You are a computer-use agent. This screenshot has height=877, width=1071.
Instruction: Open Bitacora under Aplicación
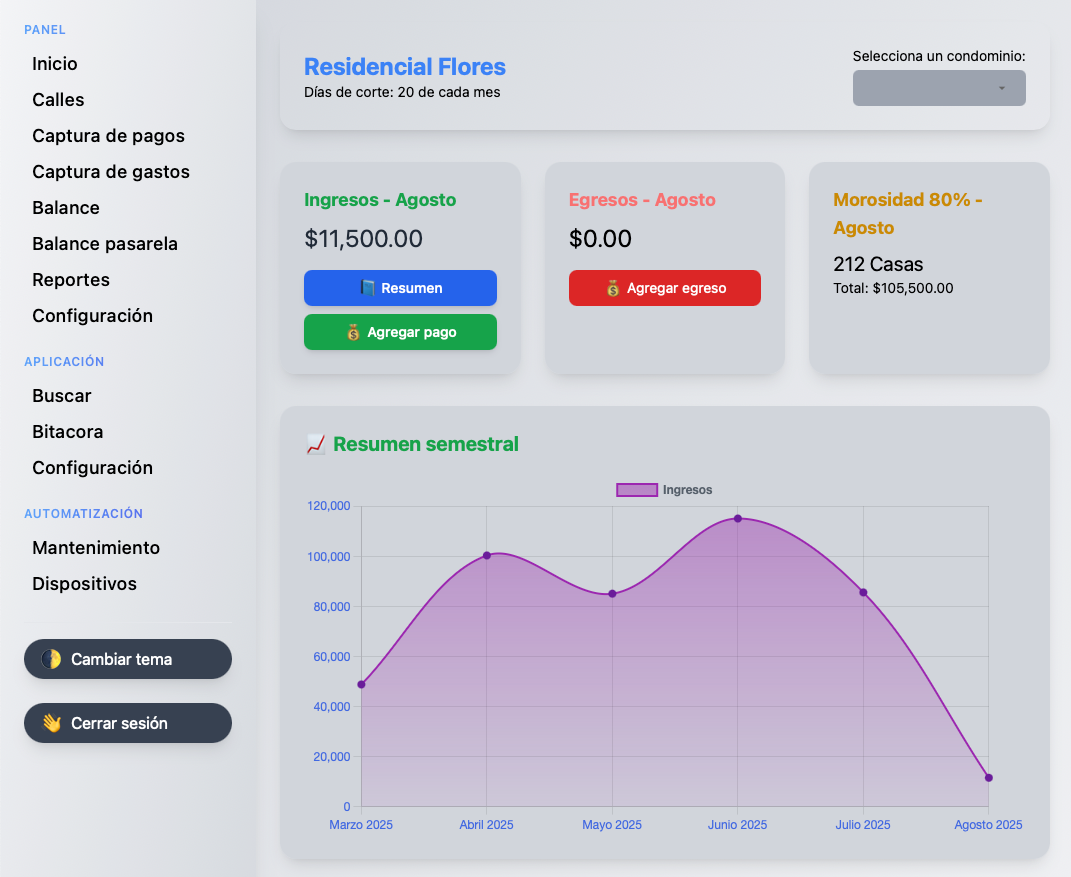[68, 432]
